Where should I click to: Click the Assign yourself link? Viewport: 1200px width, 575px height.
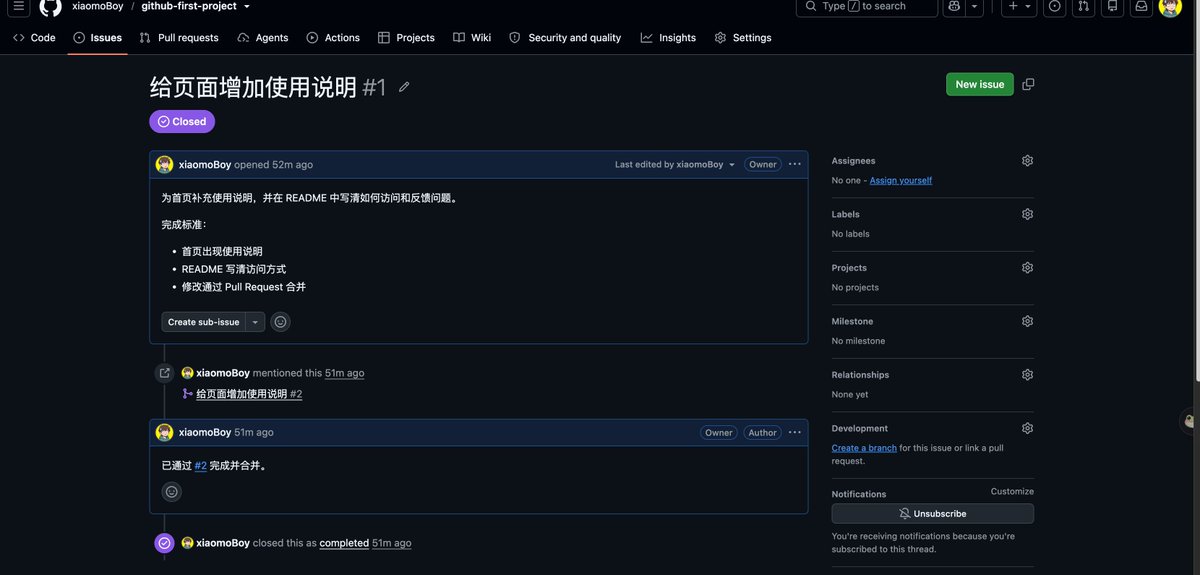coord(901,181)
